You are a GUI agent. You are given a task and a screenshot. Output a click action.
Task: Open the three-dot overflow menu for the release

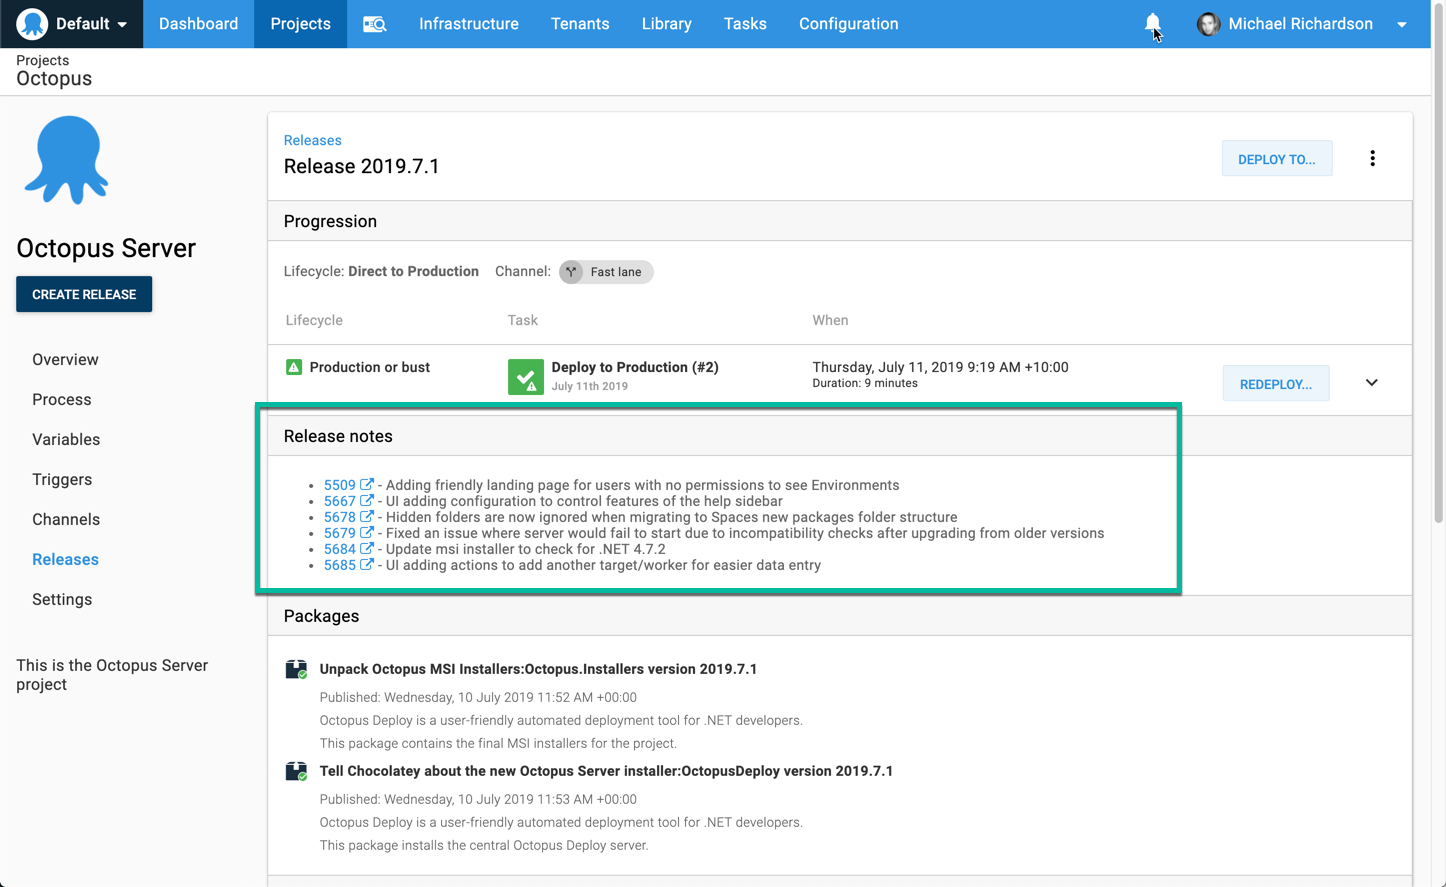1372,158
